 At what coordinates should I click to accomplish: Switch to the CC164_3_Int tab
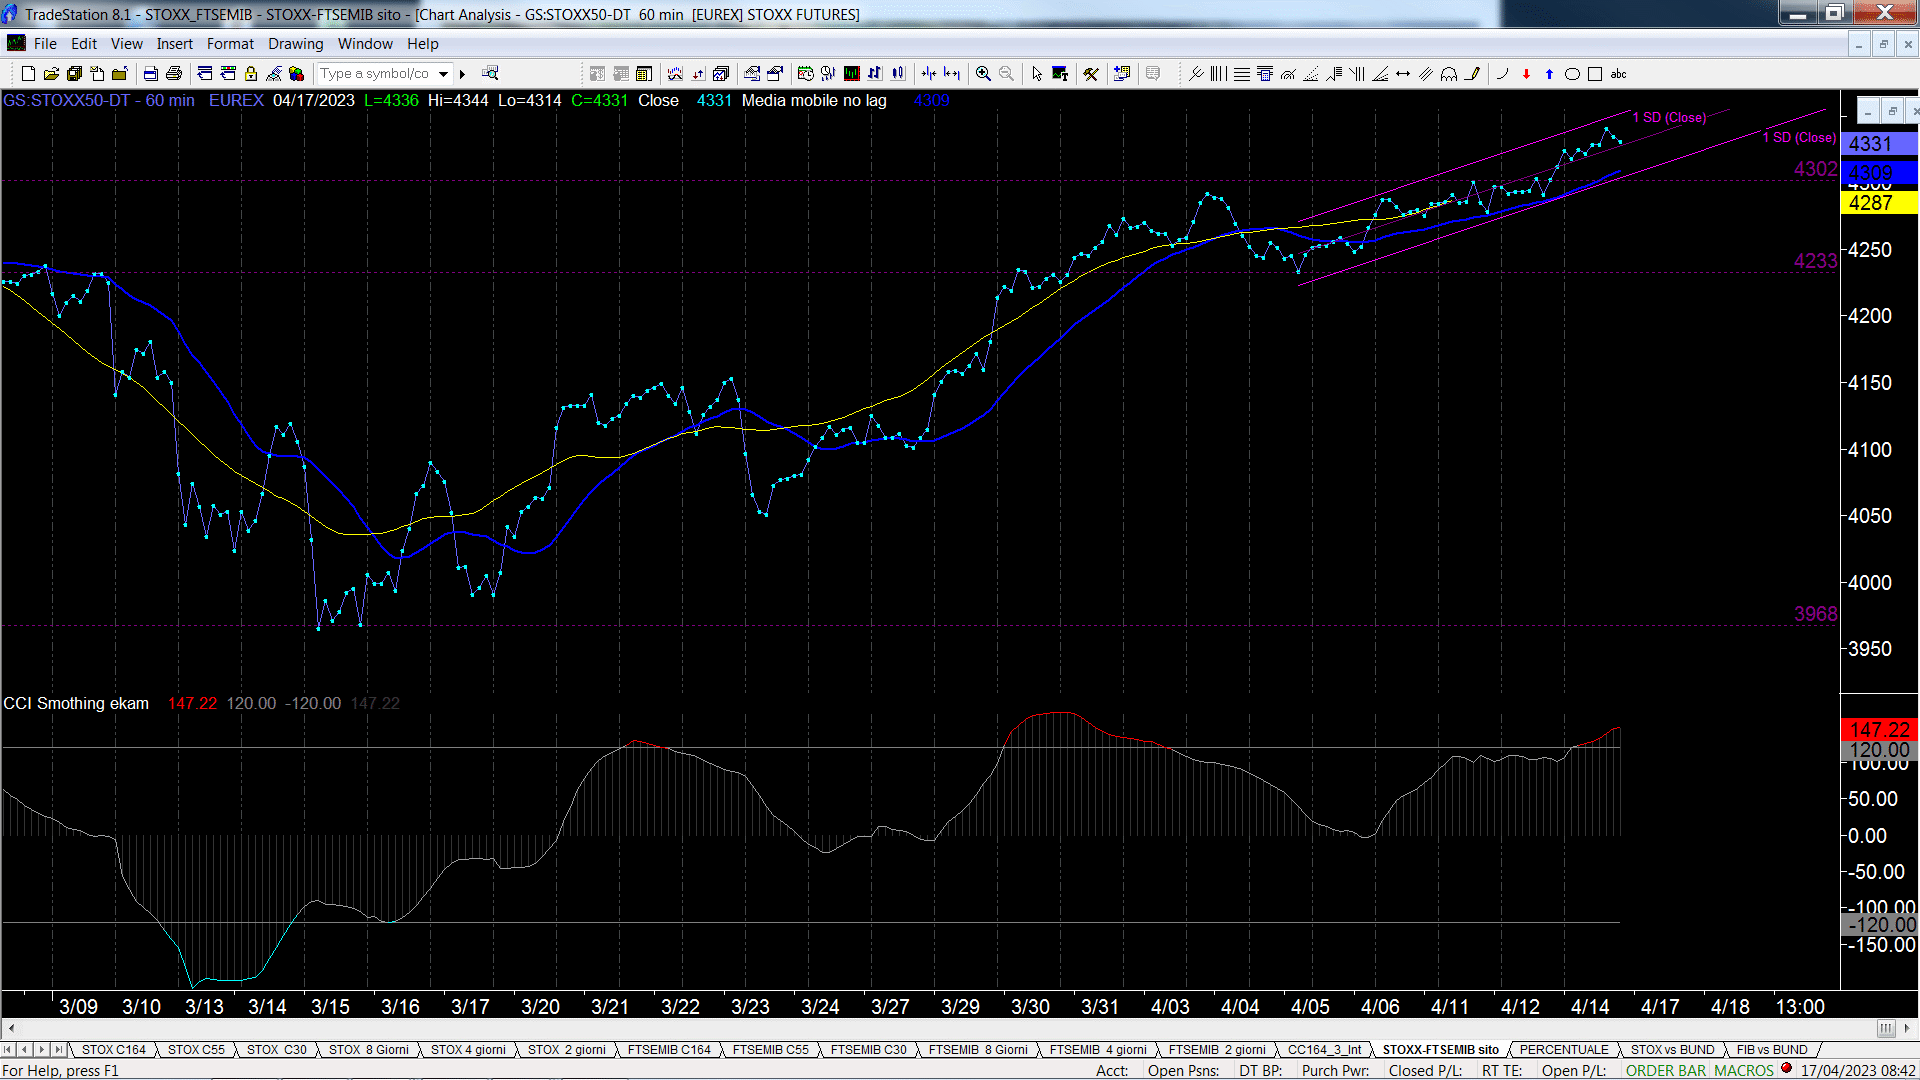pyautogui.click(x=1324, y=1050)
